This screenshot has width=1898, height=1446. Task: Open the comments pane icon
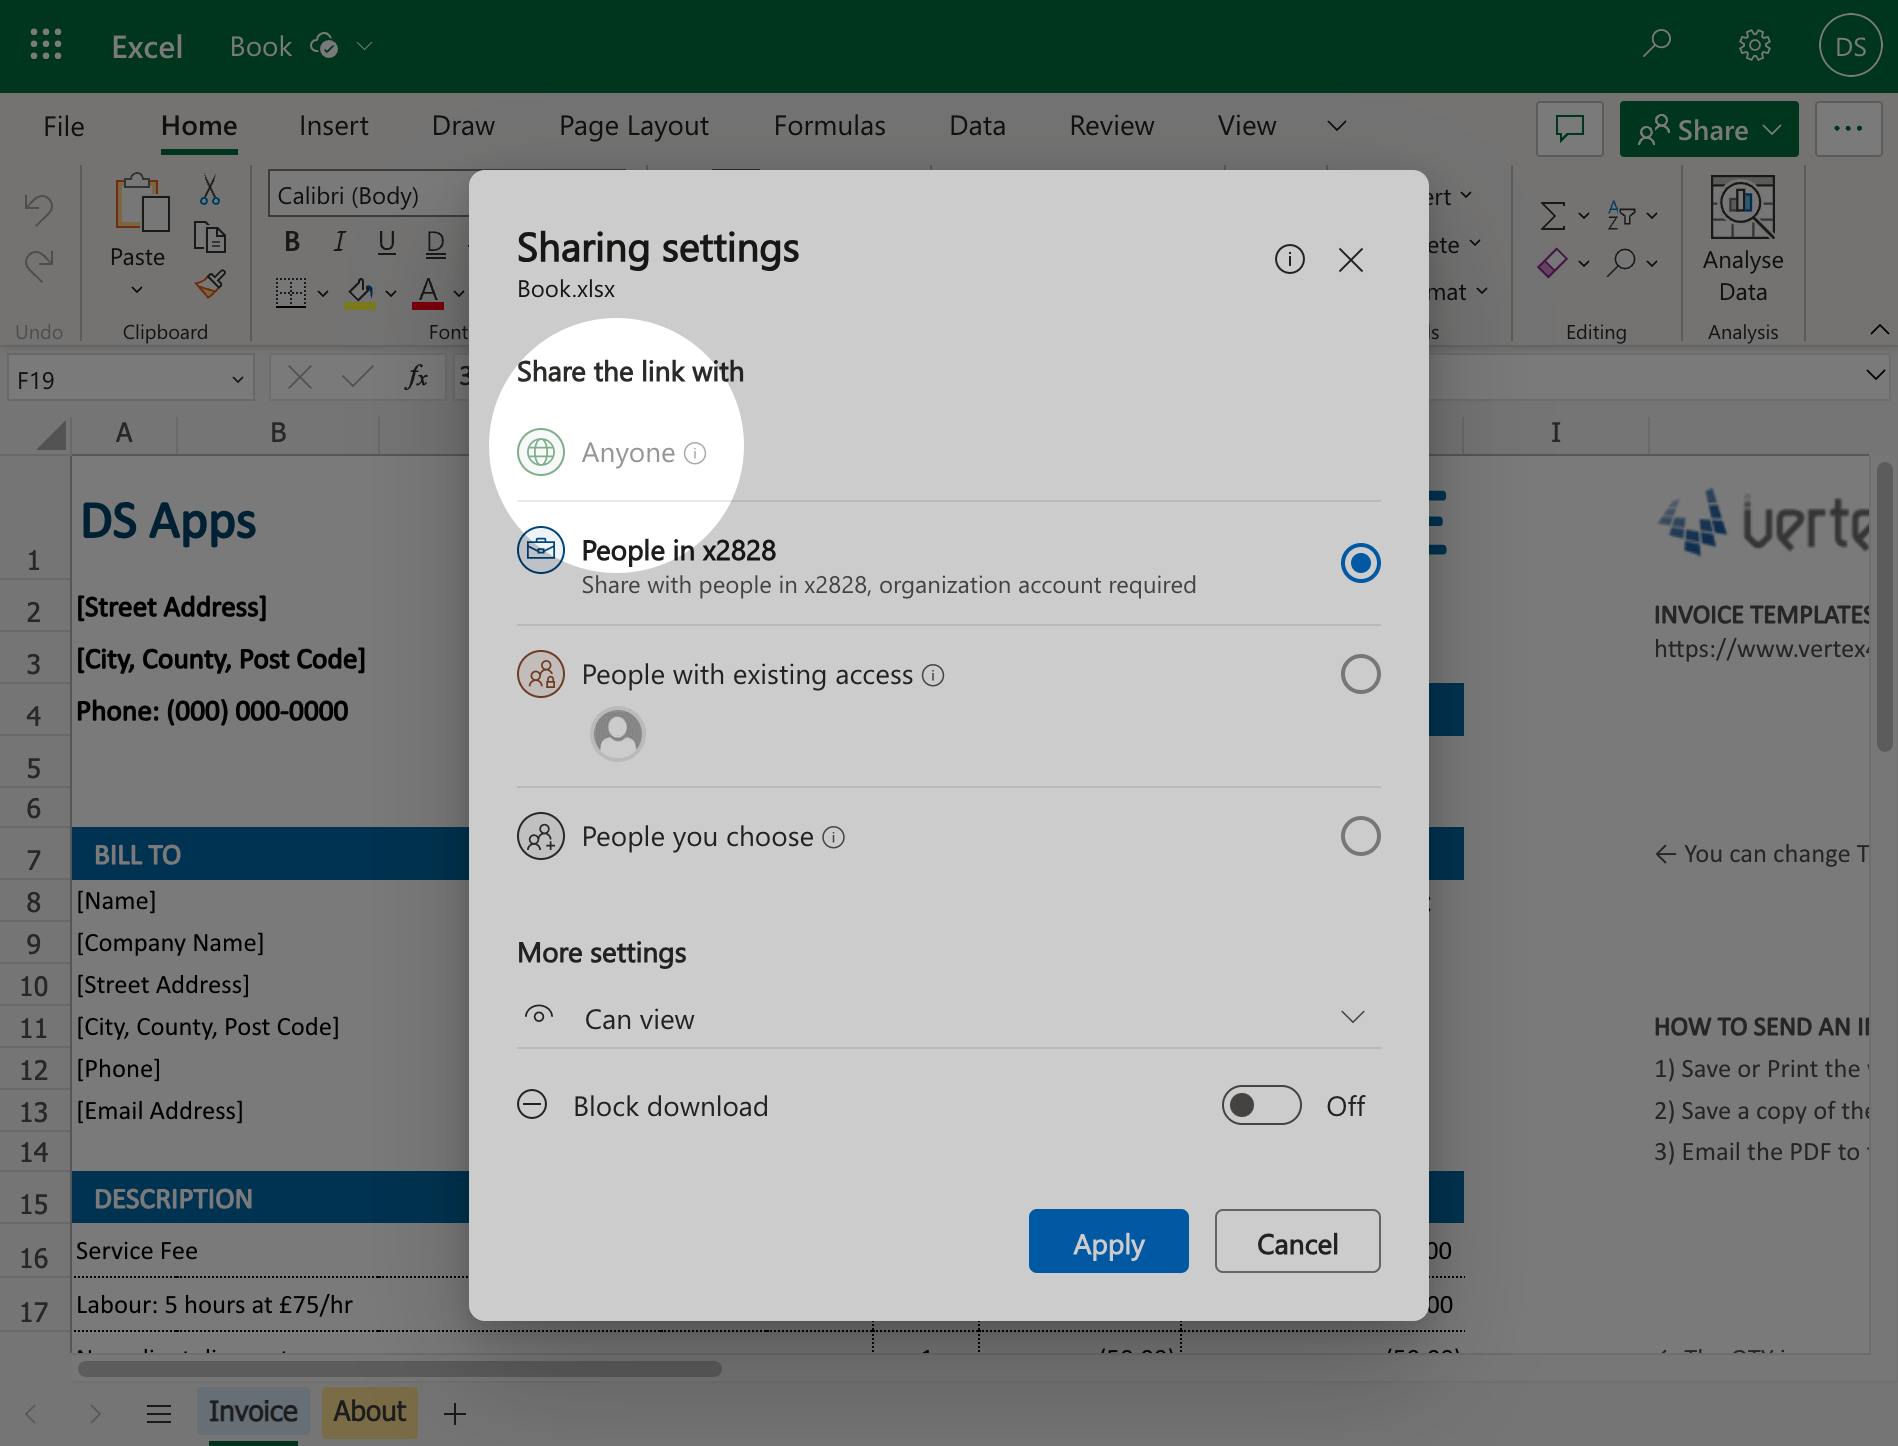1569,129
